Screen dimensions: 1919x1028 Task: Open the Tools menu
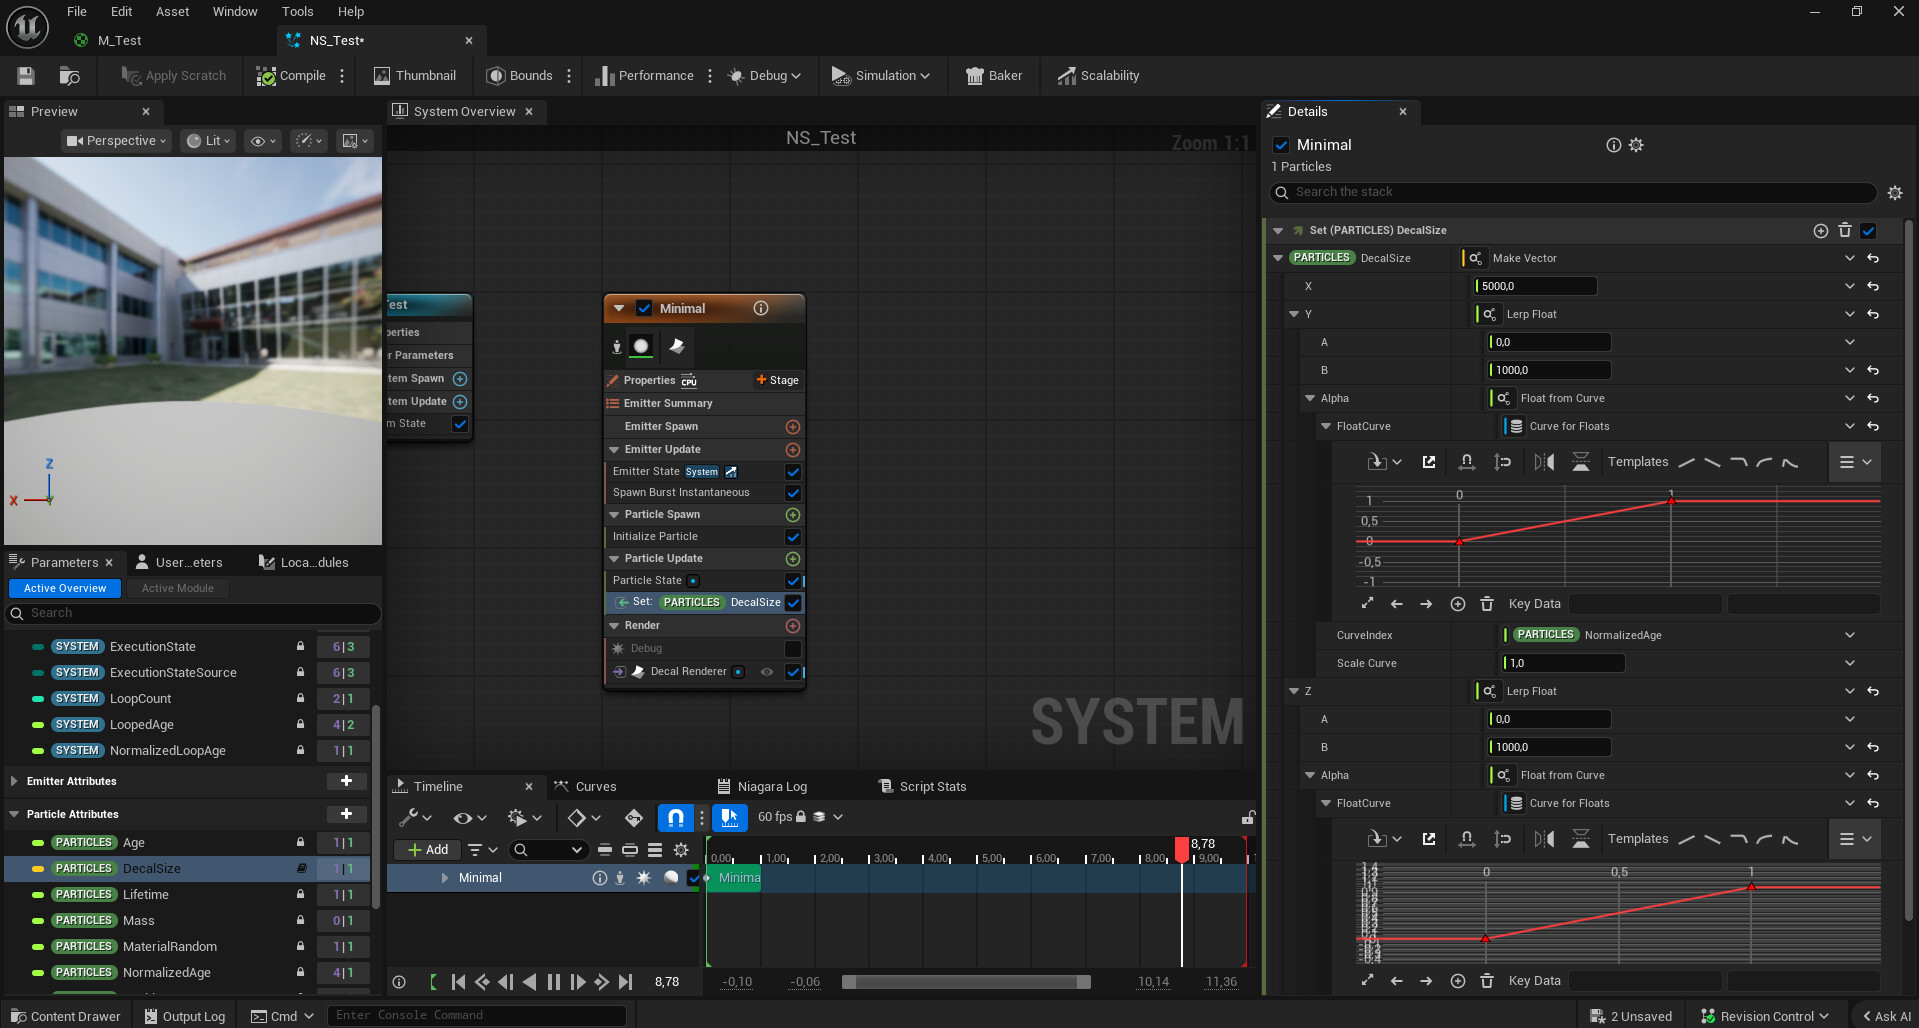[297, 12]
